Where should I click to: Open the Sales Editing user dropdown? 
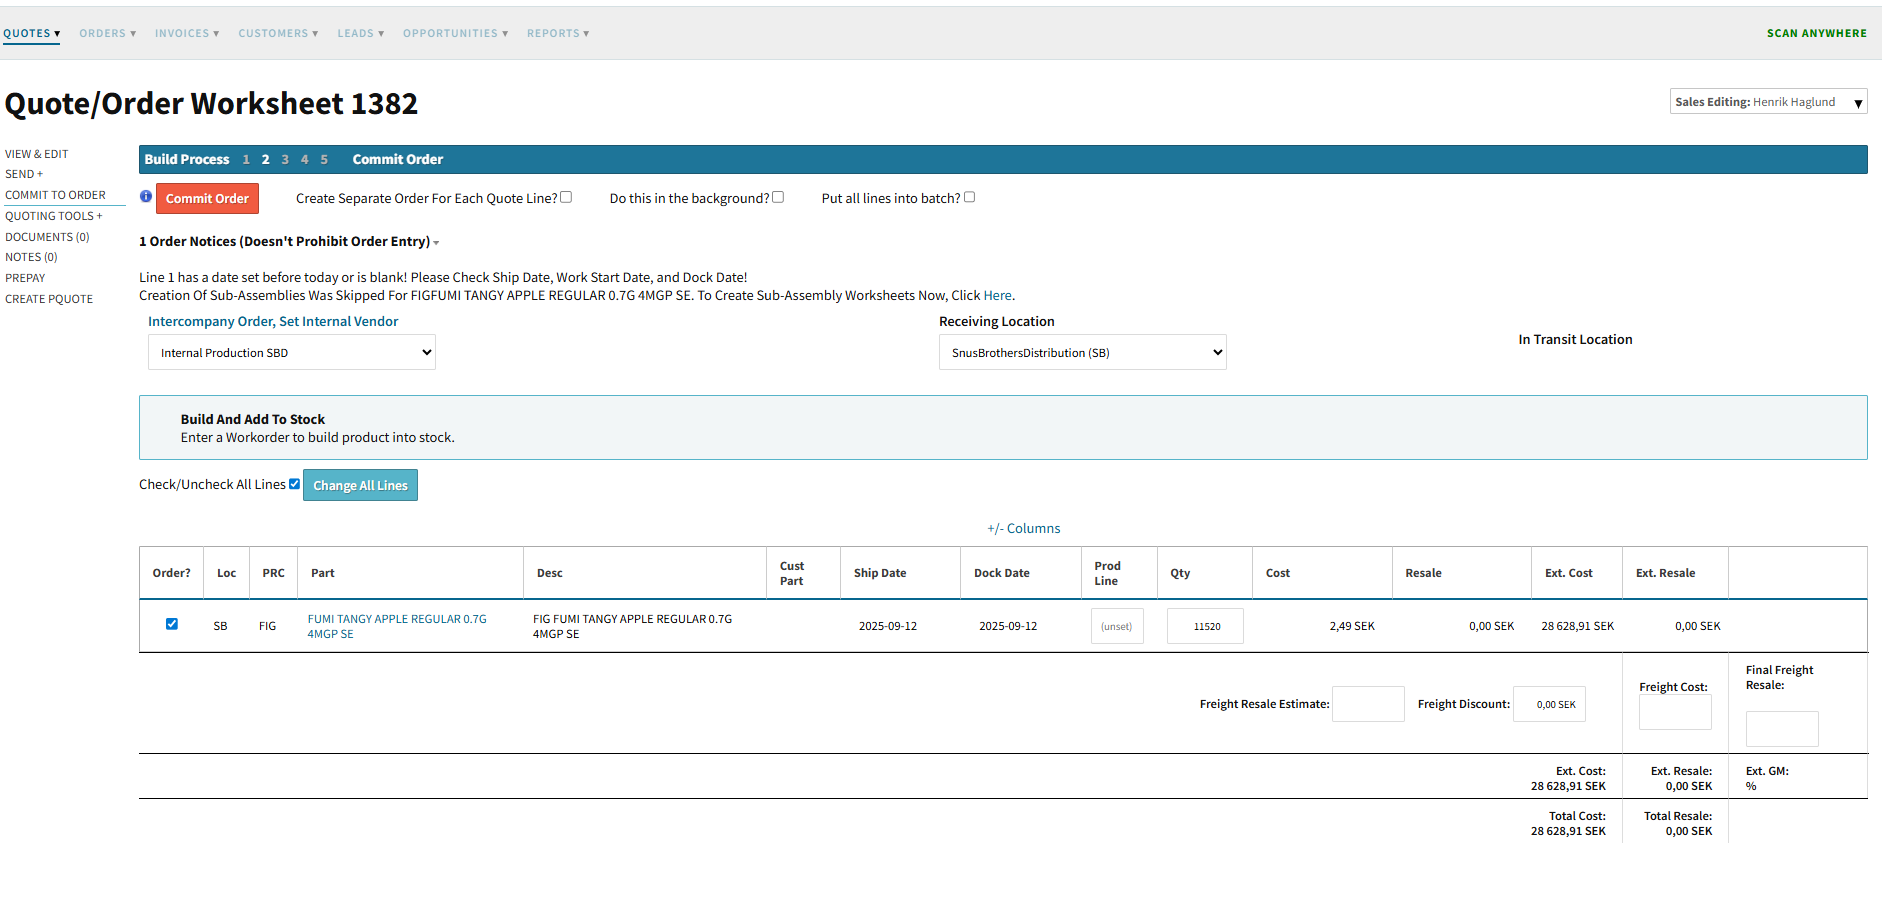click(x=1767, y=102)
